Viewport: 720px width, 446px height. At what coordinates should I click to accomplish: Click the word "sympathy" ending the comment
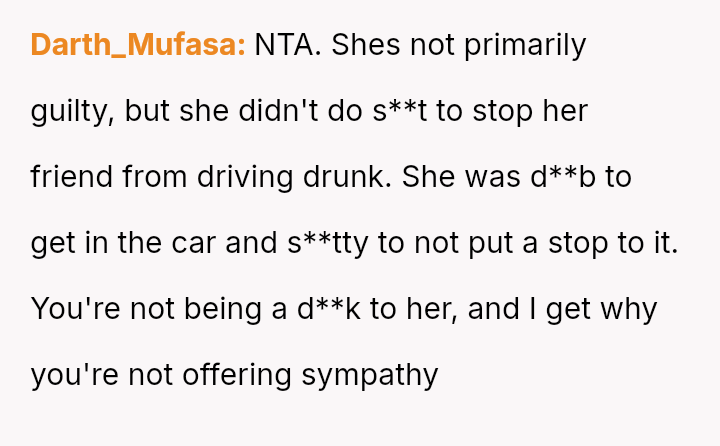[371, 375]
